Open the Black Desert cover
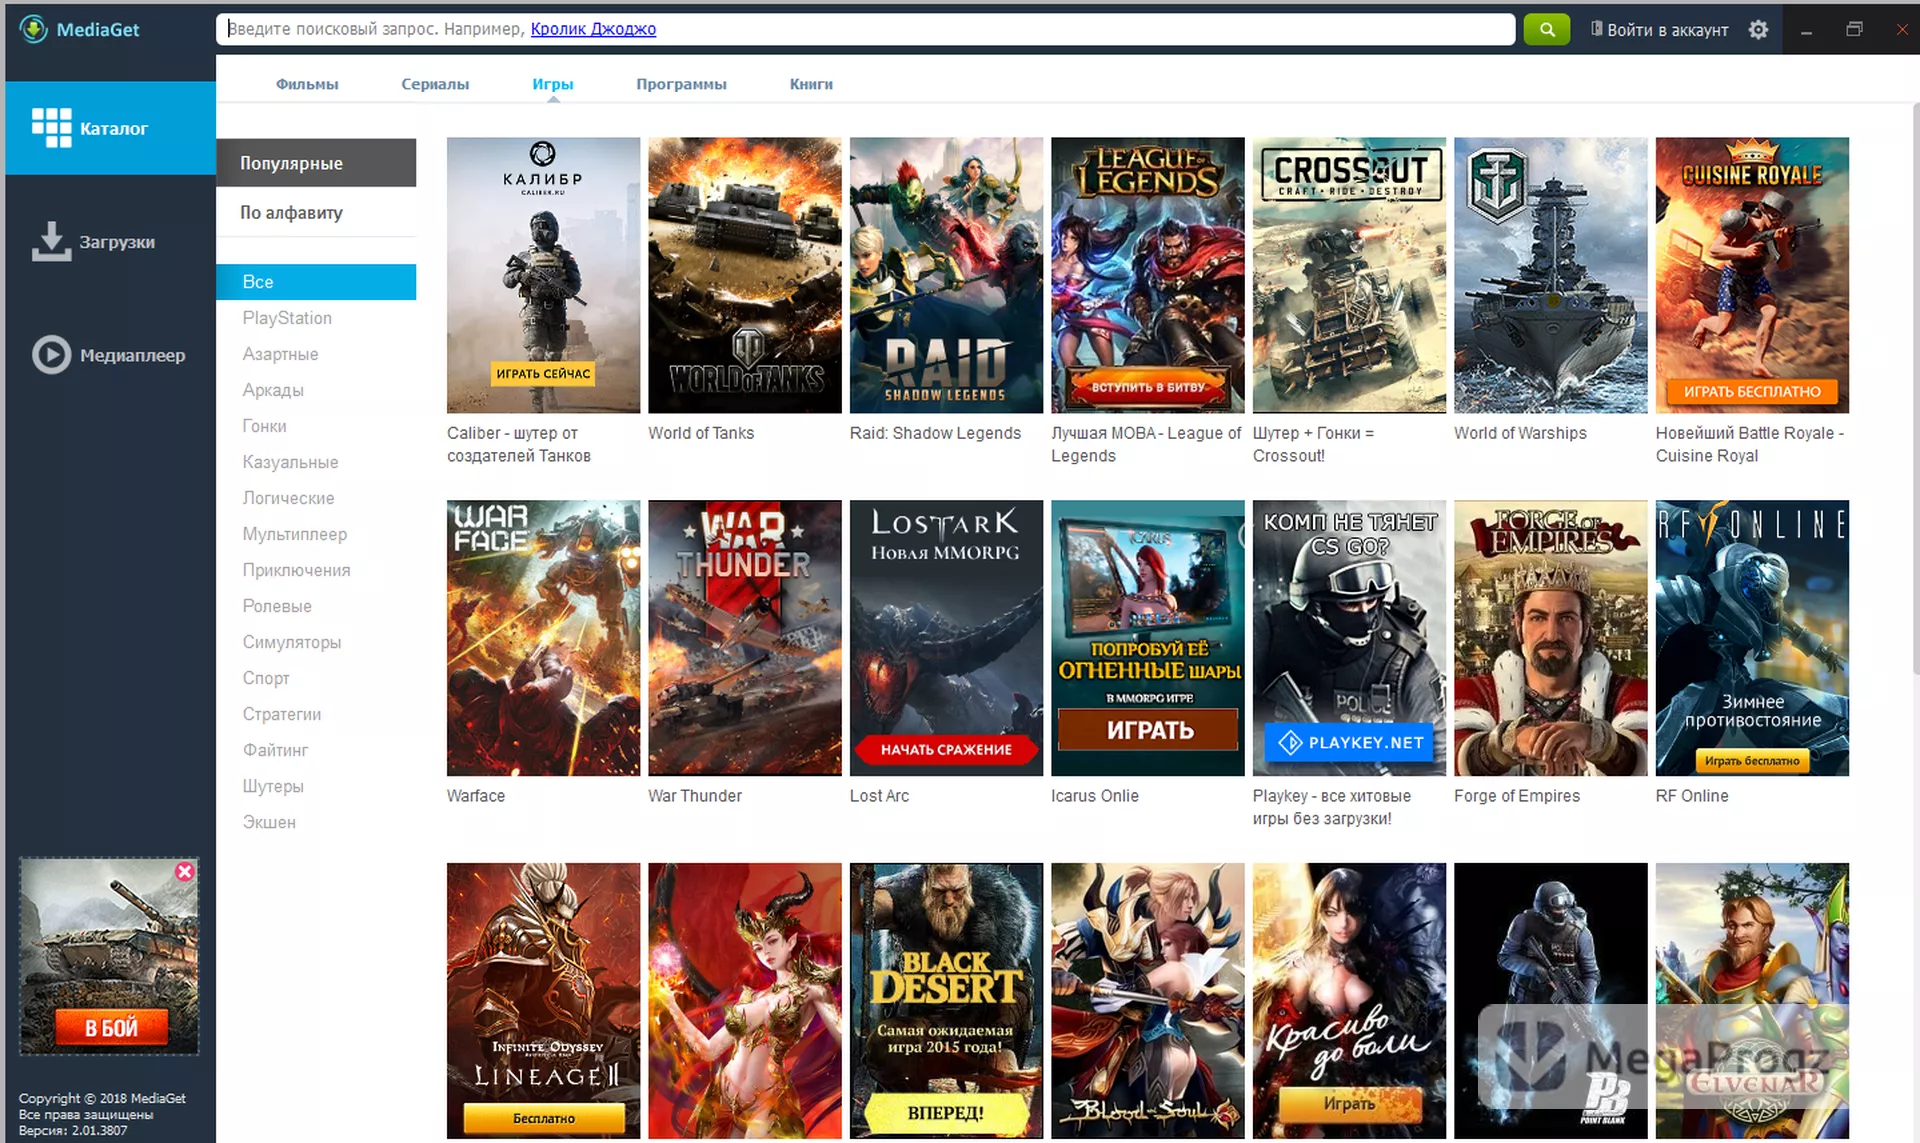Screen dimensions: 1920x1143 [x=946, y=1001]
